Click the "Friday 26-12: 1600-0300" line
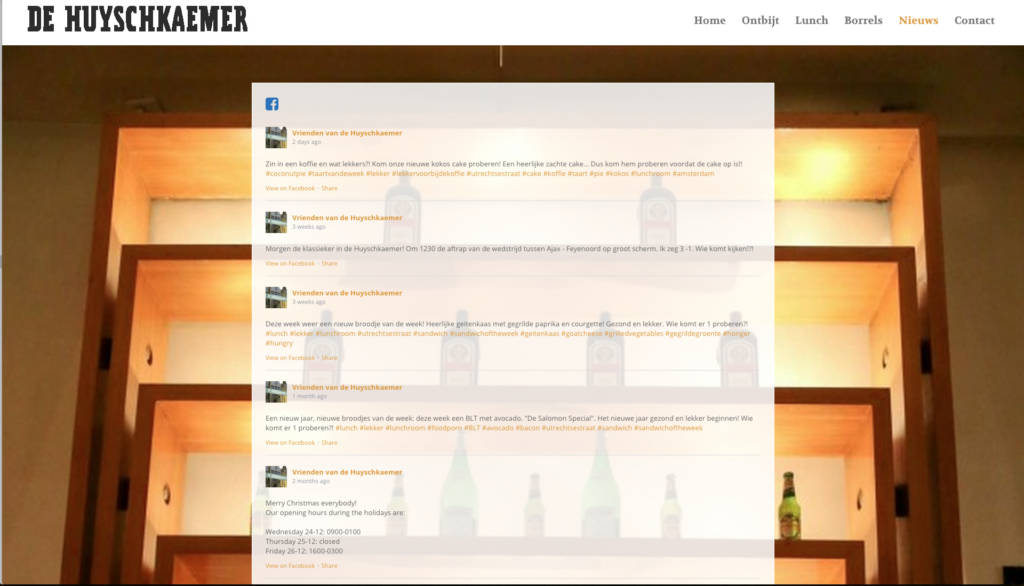The image size is (1024, 586). click(x=304, y=551)
